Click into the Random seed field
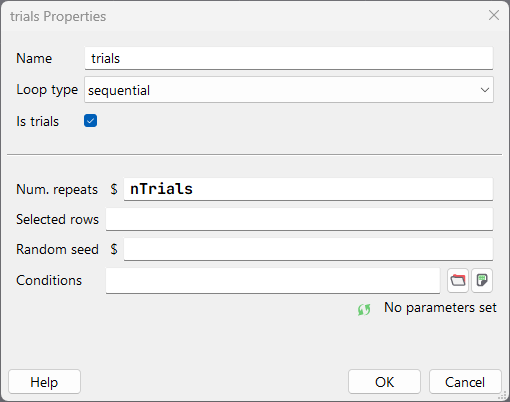This screenshot has height=402, width=510. point(308,249)
